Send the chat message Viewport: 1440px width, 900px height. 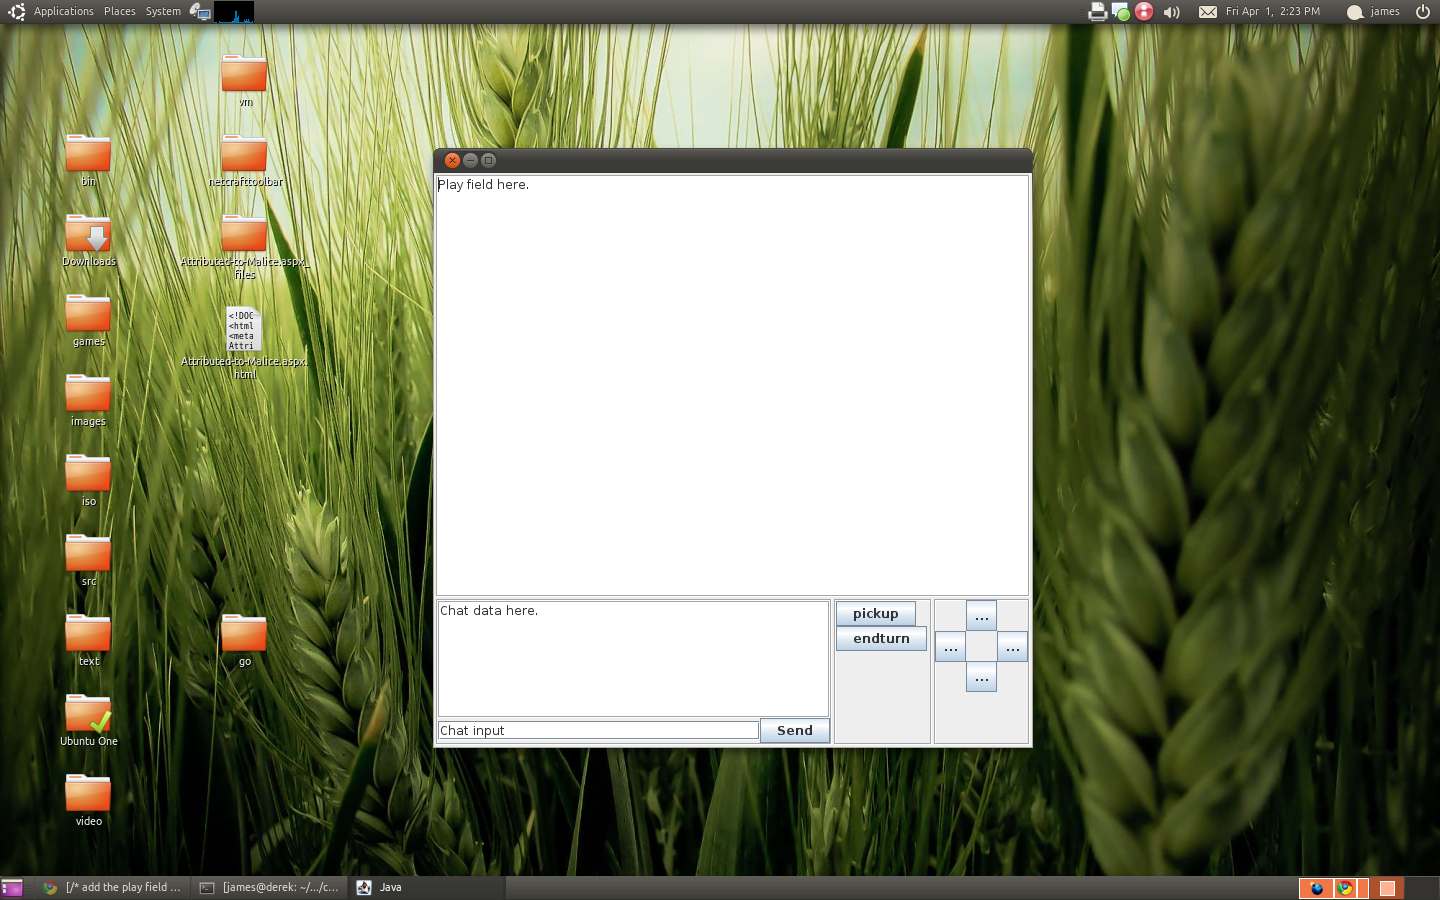click(x=794, y=731)
